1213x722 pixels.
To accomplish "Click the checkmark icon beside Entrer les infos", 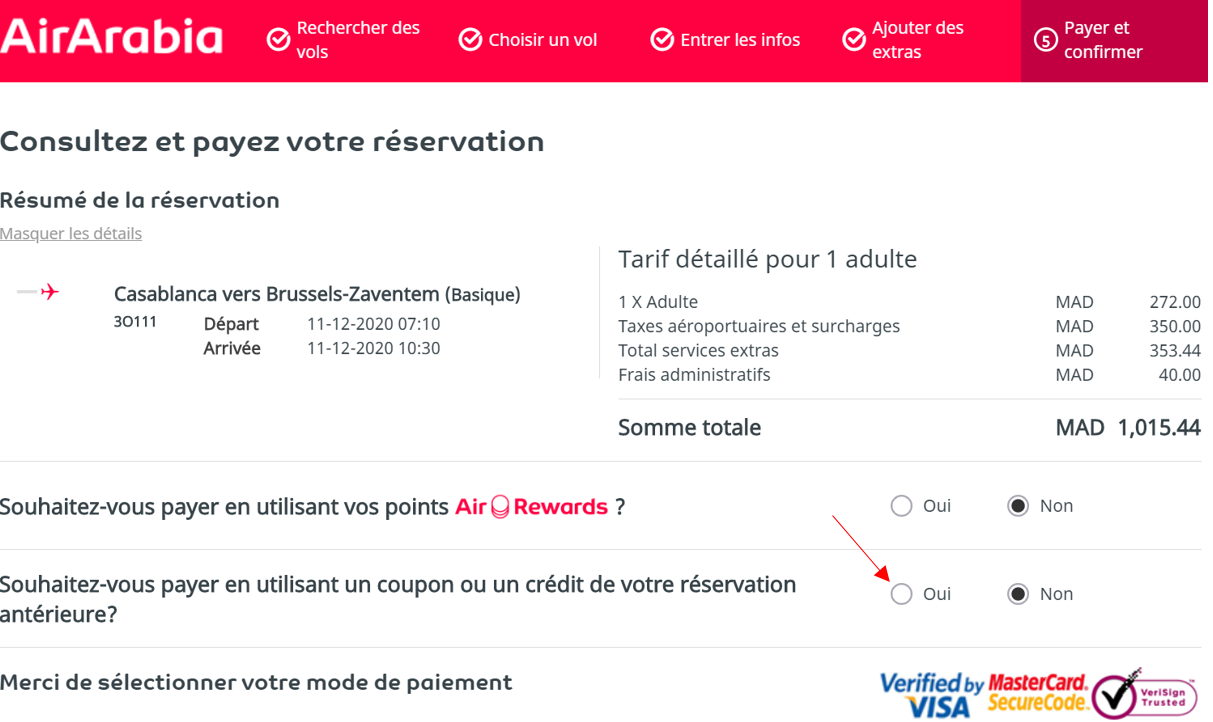I will click(x=662, y=40).
